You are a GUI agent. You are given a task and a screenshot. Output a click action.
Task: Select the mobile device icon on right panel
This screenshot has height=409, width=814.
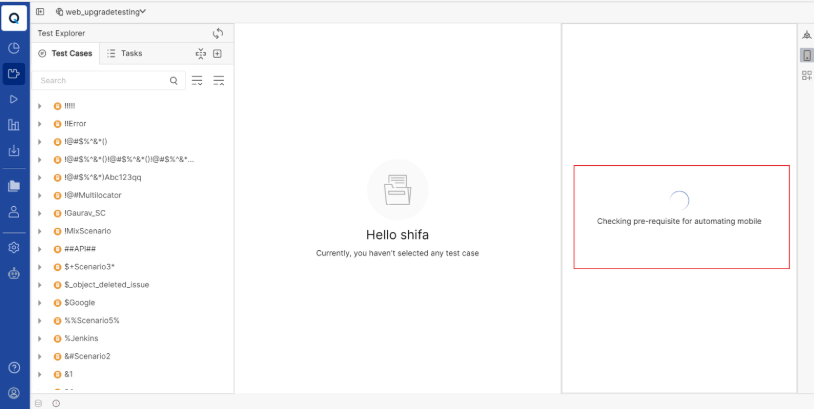pyautogui.click(x=806, y=55)
